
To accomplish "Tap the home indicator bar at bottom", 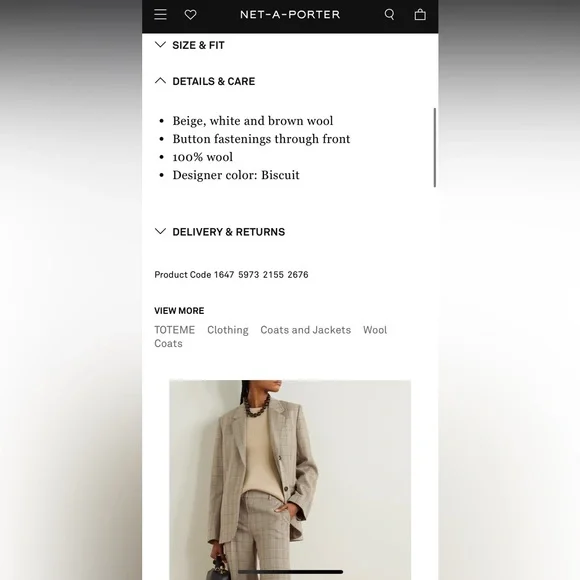I will tap(290, 572).
